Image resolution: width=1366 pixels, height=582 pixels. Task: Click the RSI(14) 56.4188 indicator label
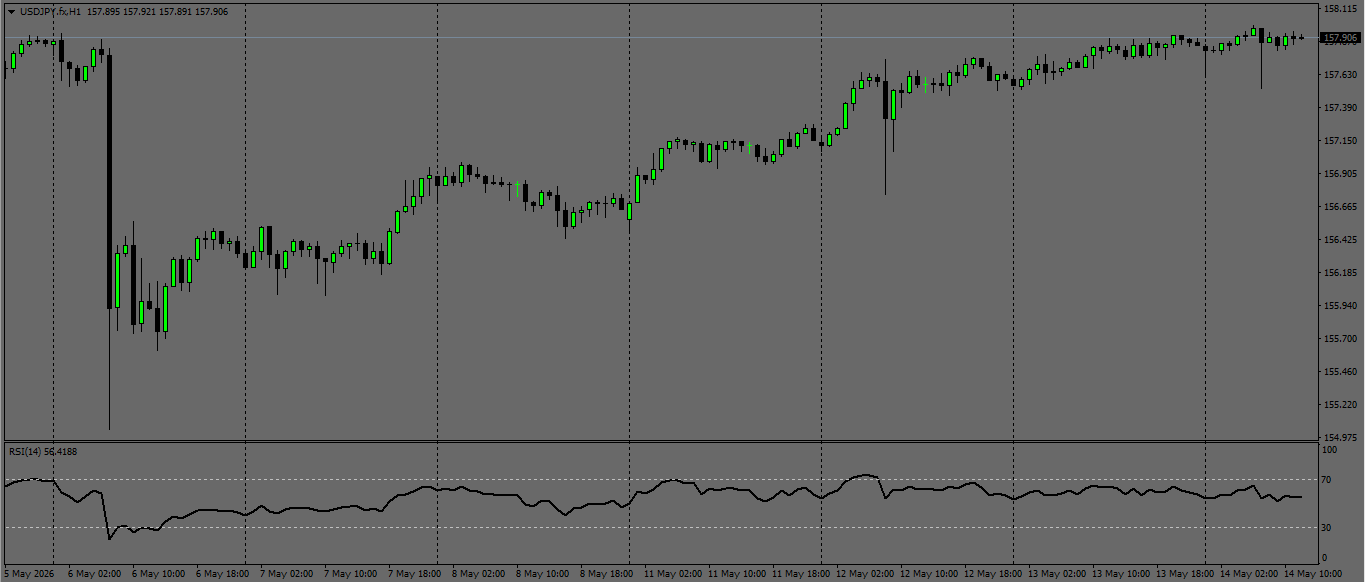(x=43, y=451)
